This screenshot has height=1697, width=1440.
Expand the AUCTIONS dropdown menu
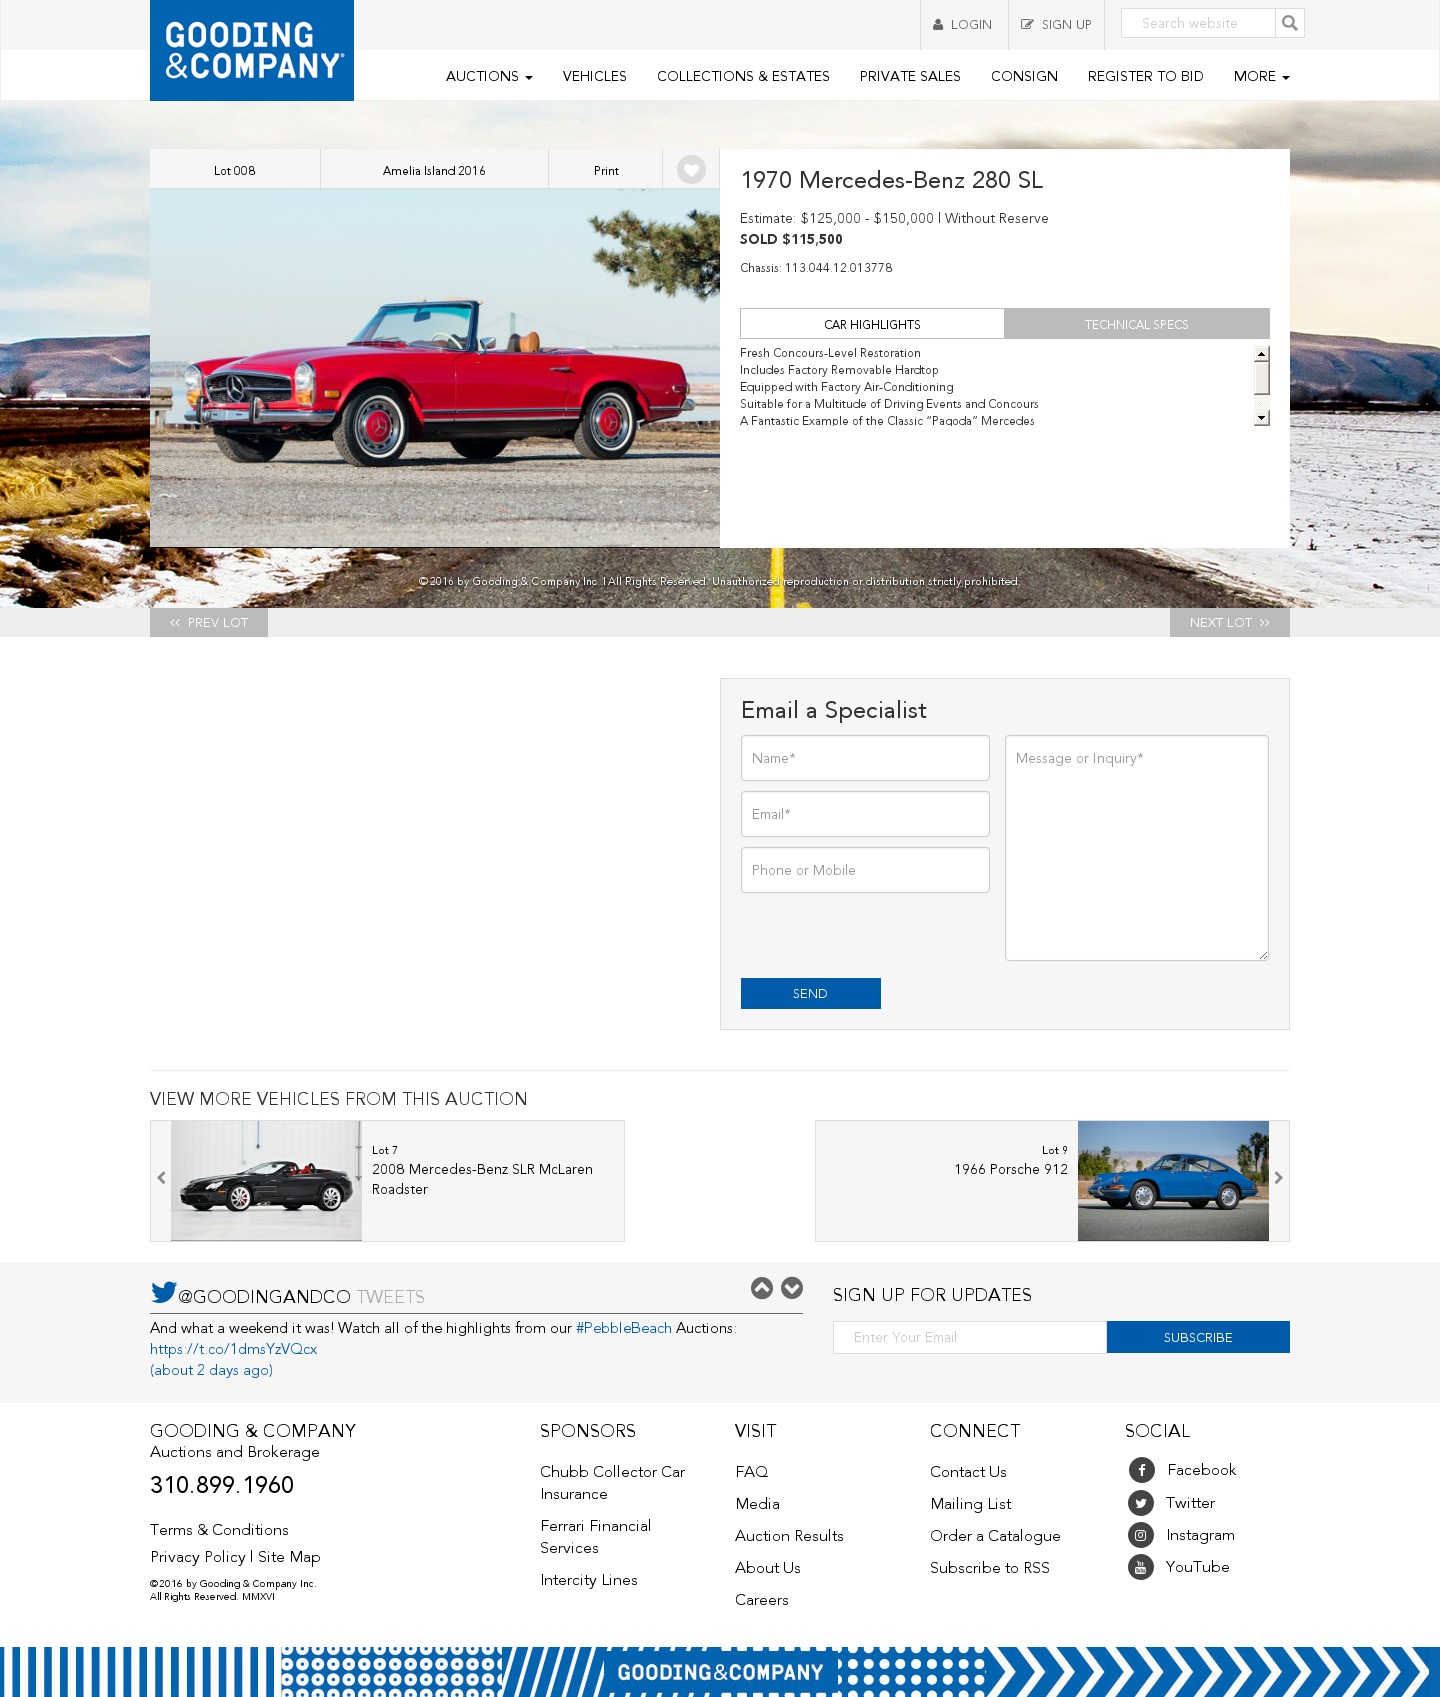tap(489, 76)
